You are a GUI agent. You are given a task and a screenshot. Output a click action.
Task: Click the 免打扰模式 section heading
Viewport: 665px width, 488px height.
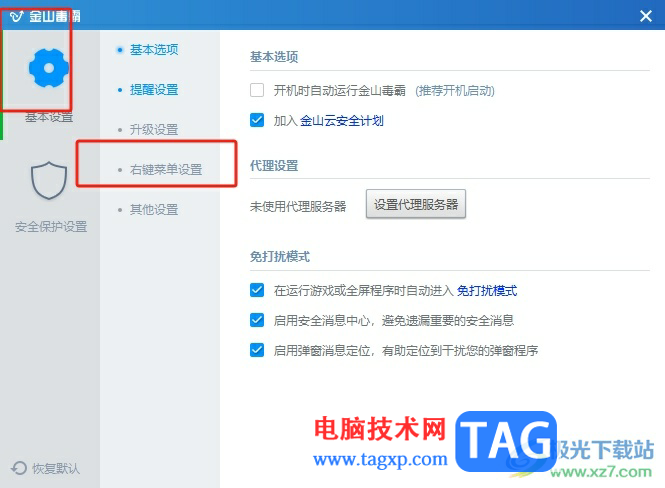click(x=280, y=257)
